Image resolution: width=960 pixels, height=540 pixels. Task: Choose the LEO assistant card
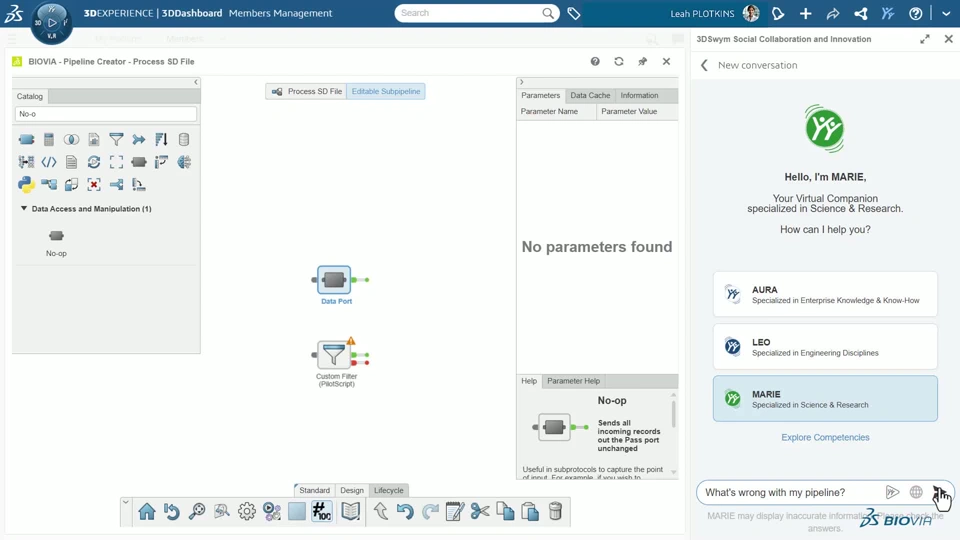pos(825,347)
